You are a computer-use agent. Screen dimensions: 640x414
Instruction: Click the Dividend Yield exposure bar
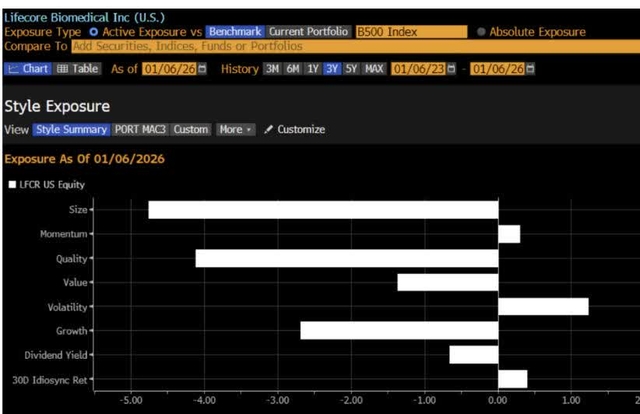point(474,355)
